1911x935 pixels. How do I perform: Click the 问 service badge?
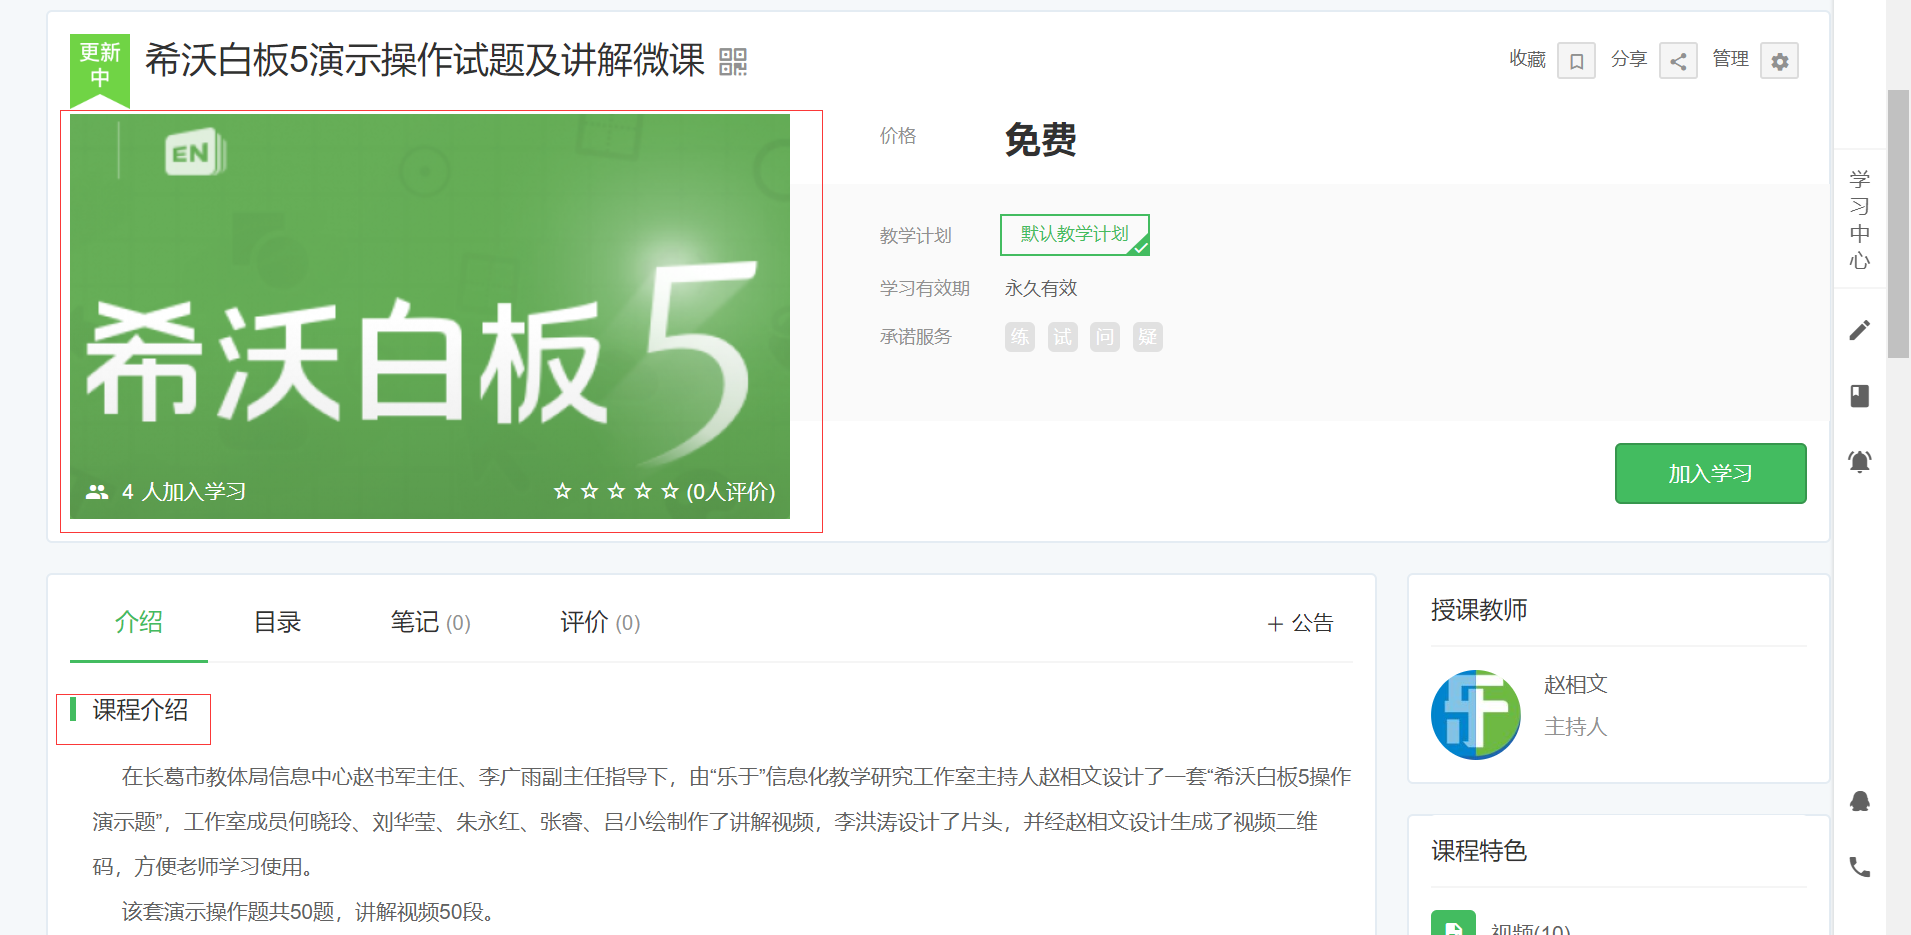[x=1105, y=337]
